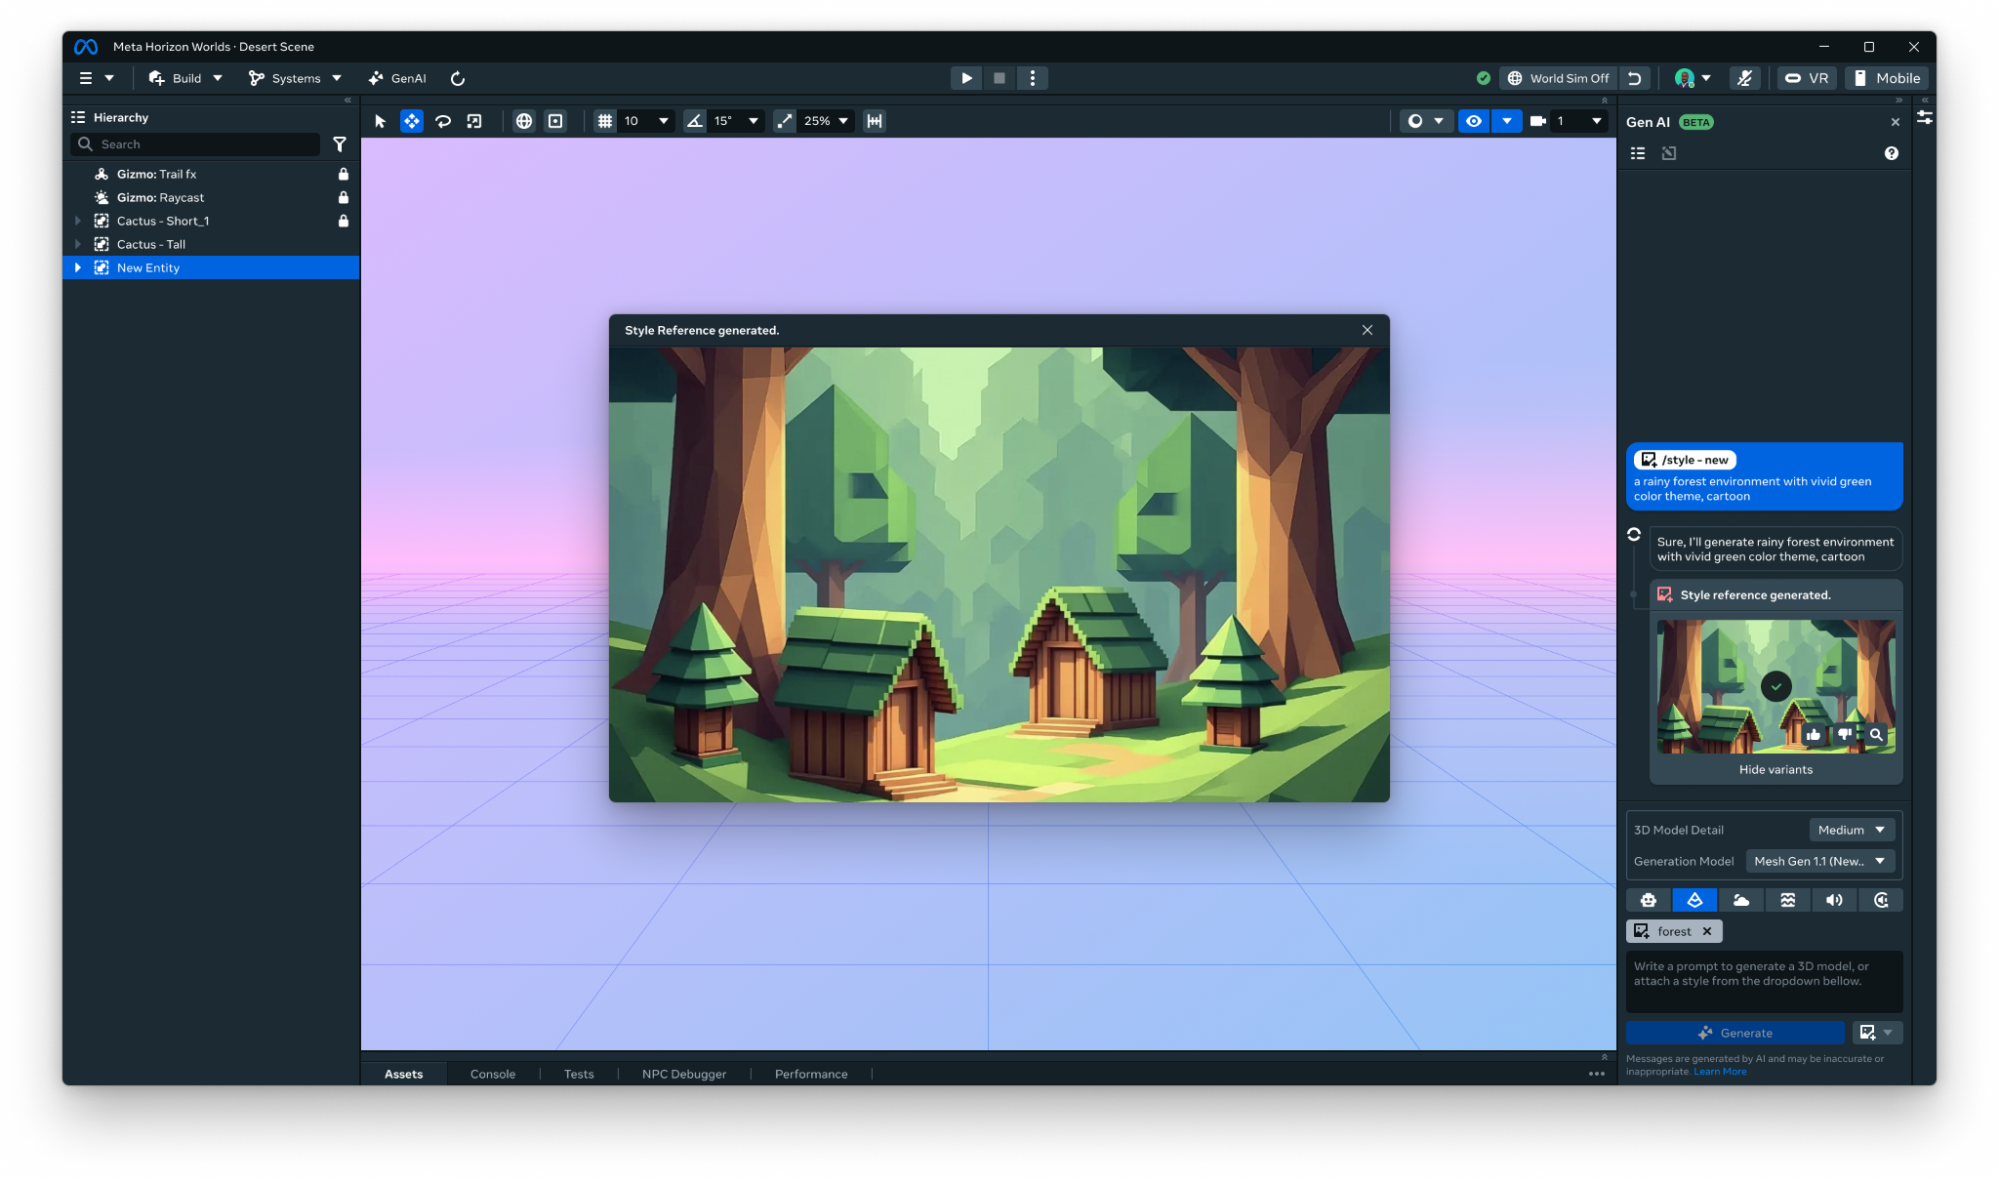Open the Build menu
The height and width of the screenshot is (1180, 1999).
point(186,78)
